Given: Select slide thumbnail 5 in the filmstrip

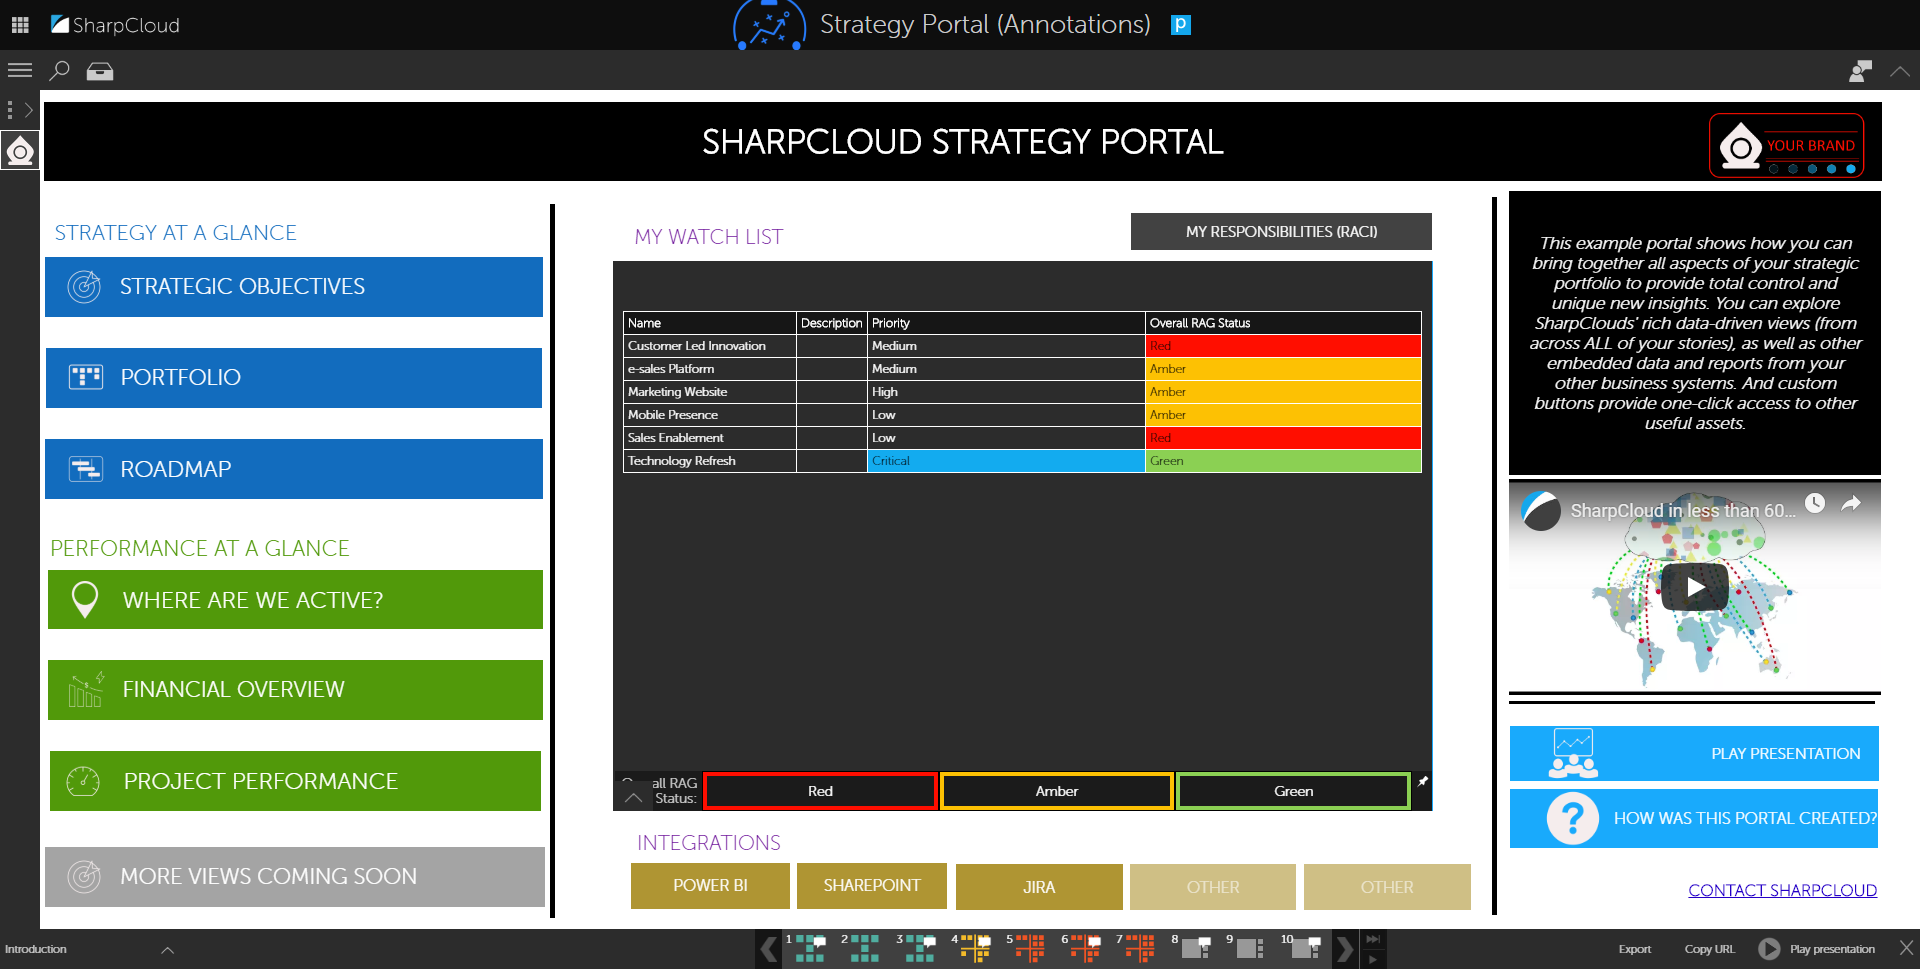Looking at the screenshot, I should click(1028, 948).
